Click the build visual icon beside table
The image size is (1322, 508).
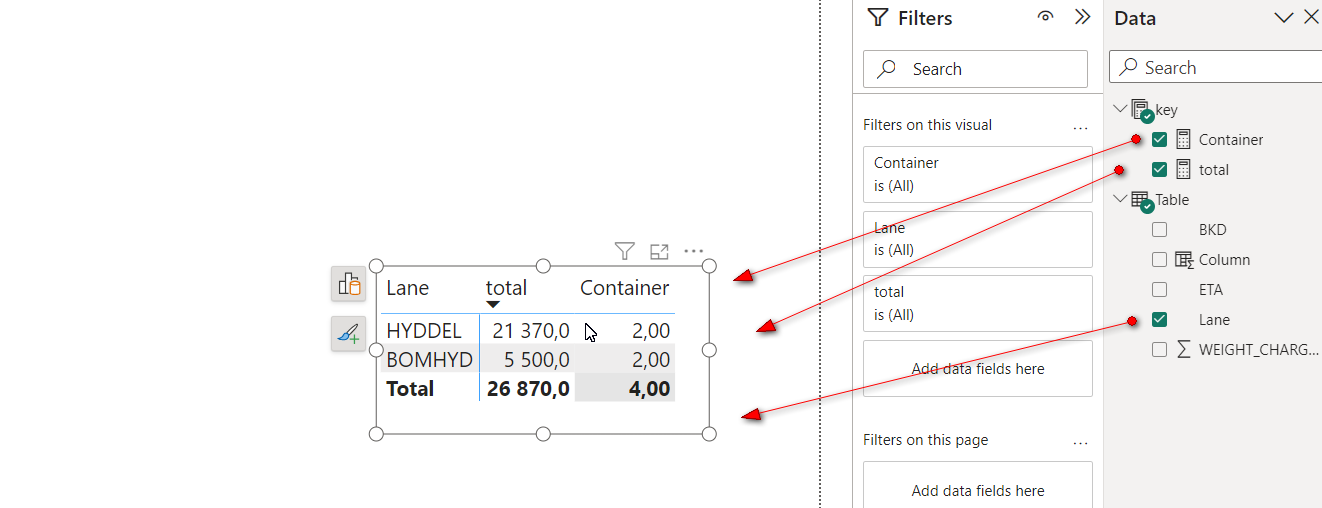[x=348, y=284]
